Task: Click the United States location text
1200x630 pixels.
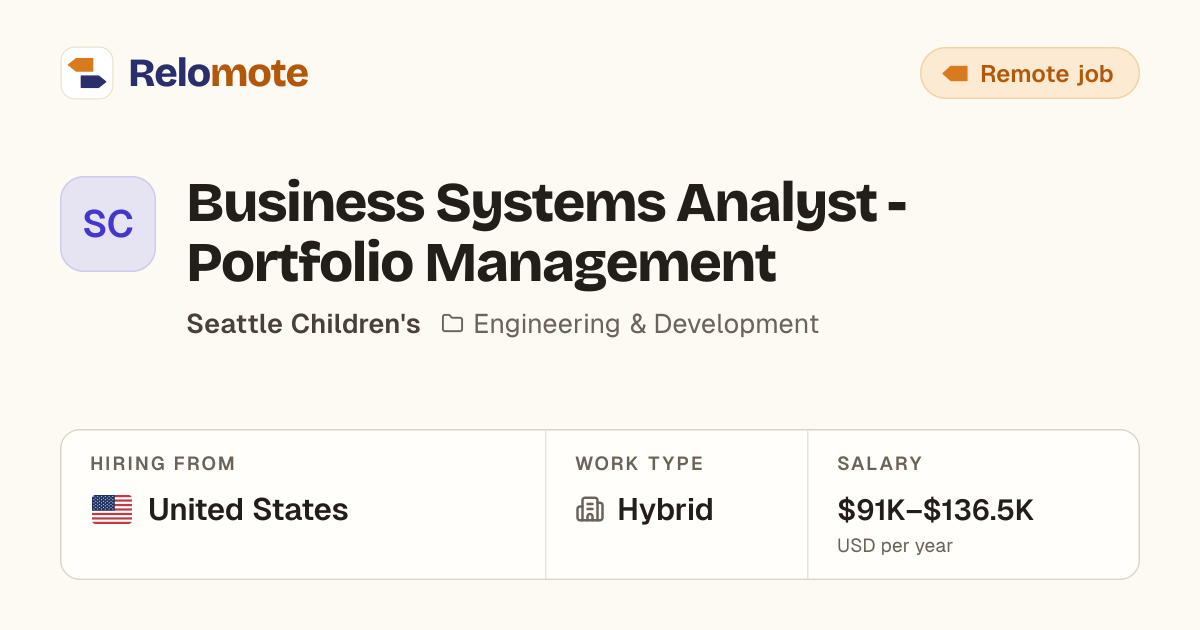Action: (248, 510)
